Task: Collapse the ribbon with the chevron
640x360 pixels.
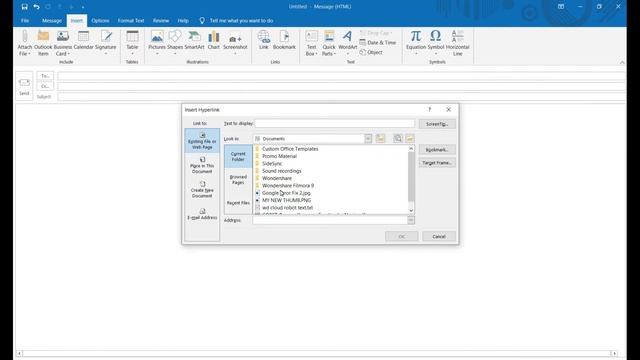Action: pyautogui.click(x=622, y=62)
